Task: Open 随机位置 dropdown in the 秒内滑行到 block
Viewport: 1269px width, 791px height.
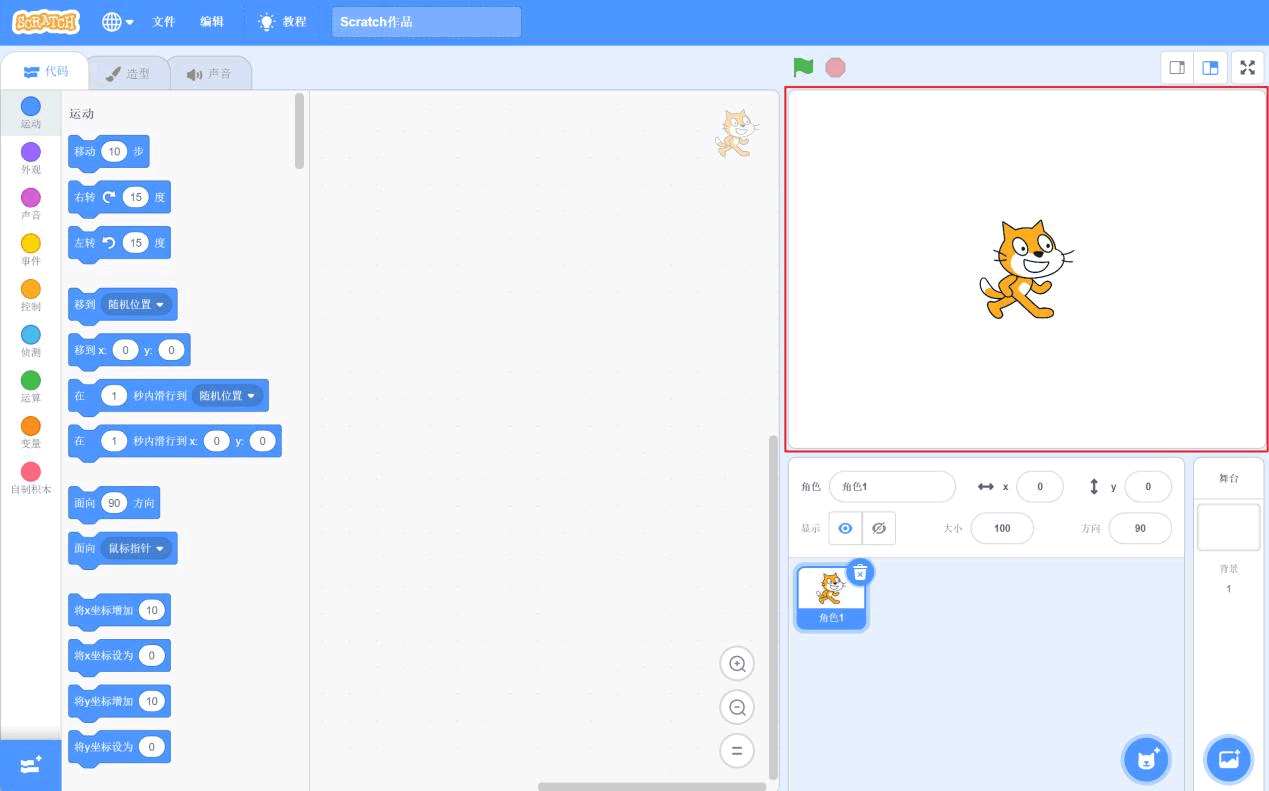Action: 227,396
